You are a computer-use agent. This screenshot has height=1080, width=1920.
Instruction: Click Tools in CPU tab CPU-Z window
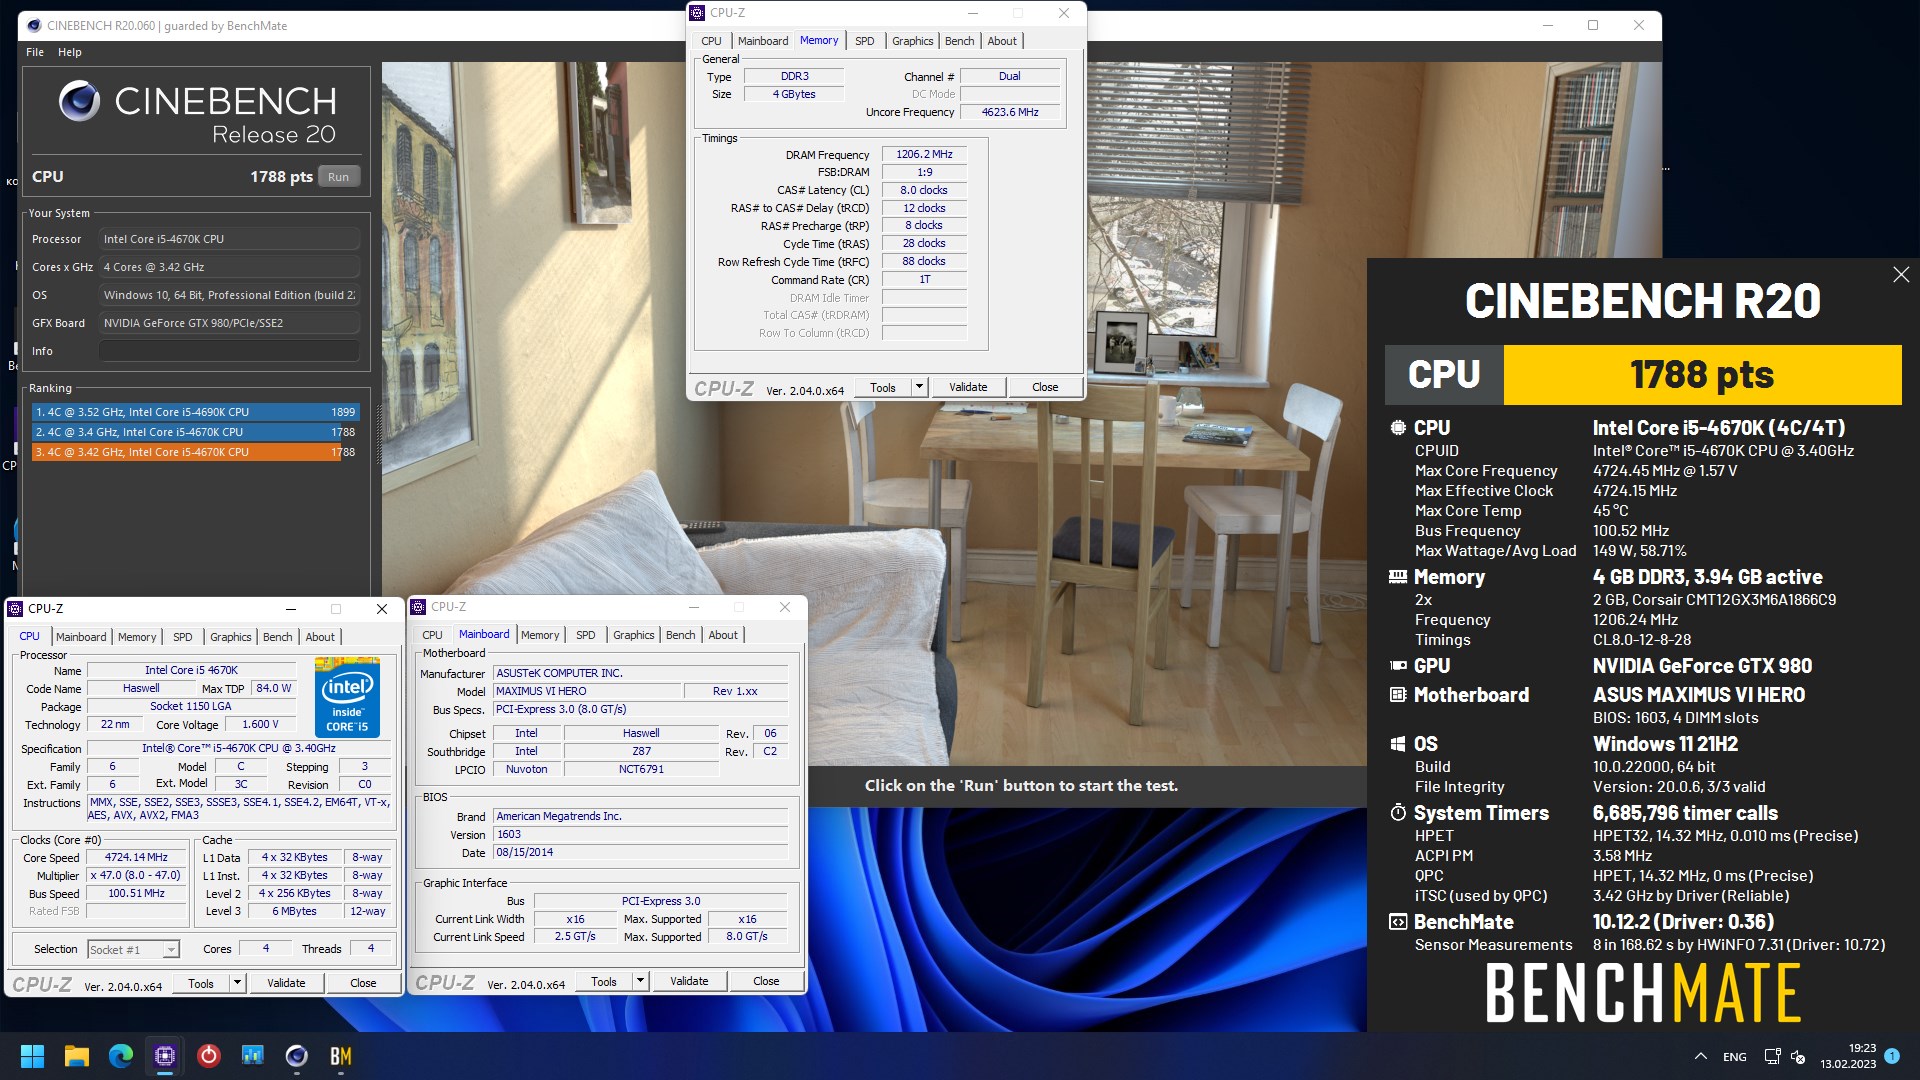click(x=201, y=983)
